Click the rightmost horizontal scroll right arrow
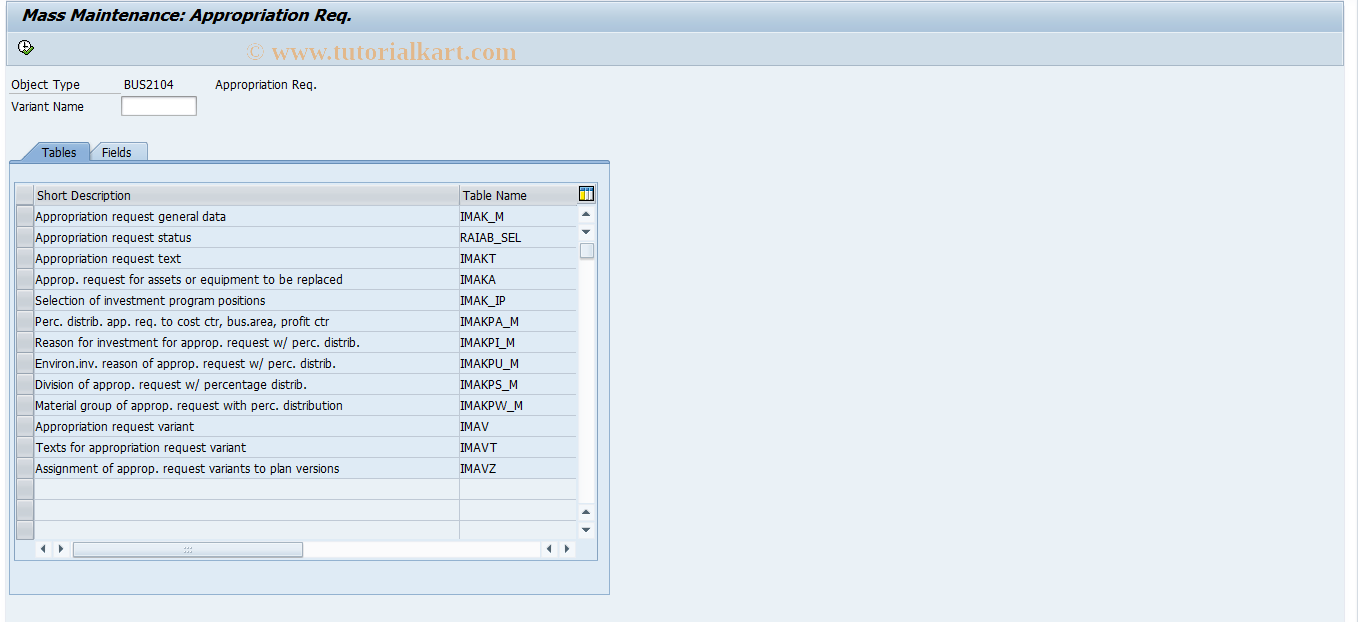The image size is (1358, 622). tap(568, 549)
